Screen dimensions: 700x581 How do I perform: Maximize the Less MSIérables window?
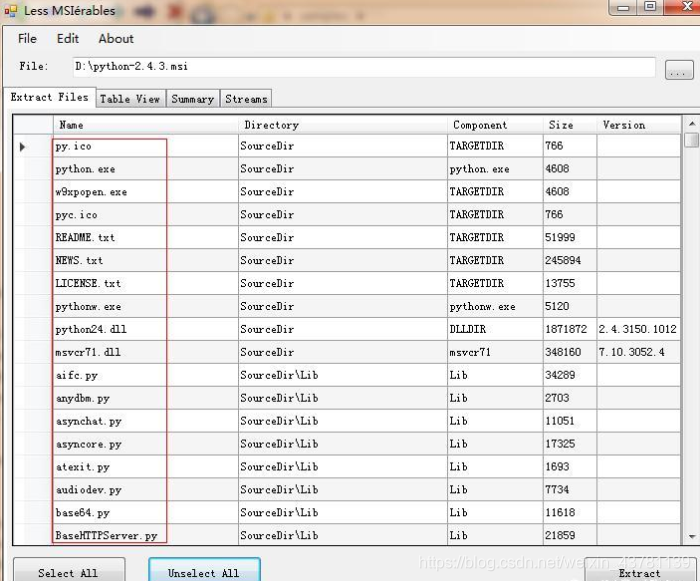[650, 7]
